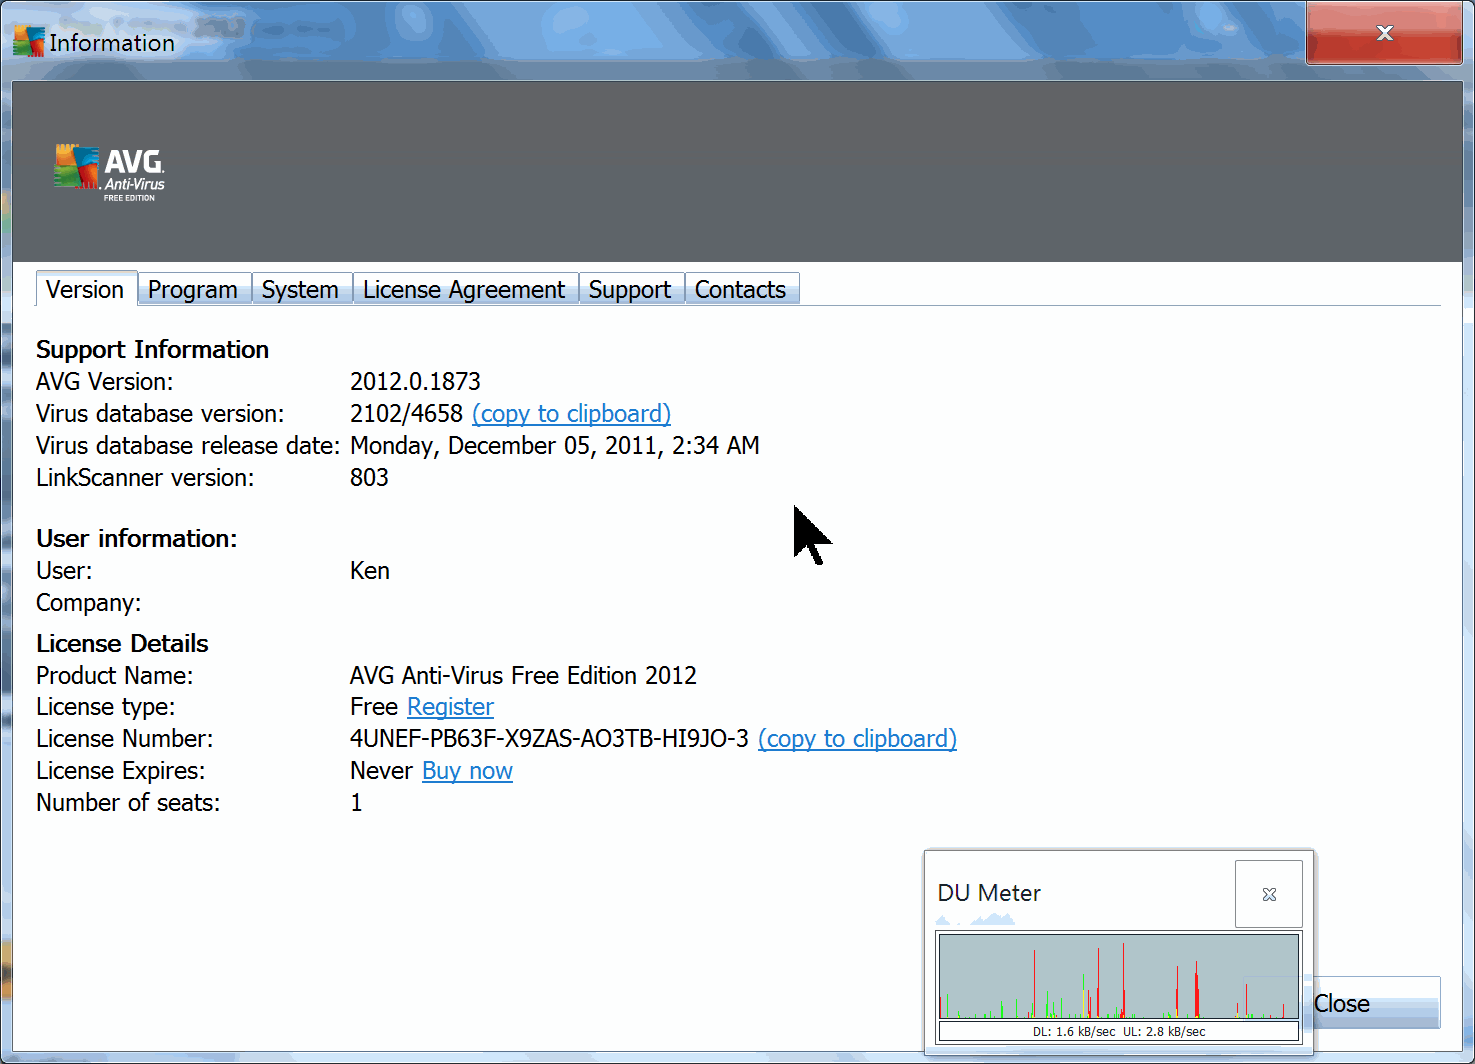The width and height of the screenshot is (1475, 1064).
Task: Click the Close button
Action: point(1375,1003)
